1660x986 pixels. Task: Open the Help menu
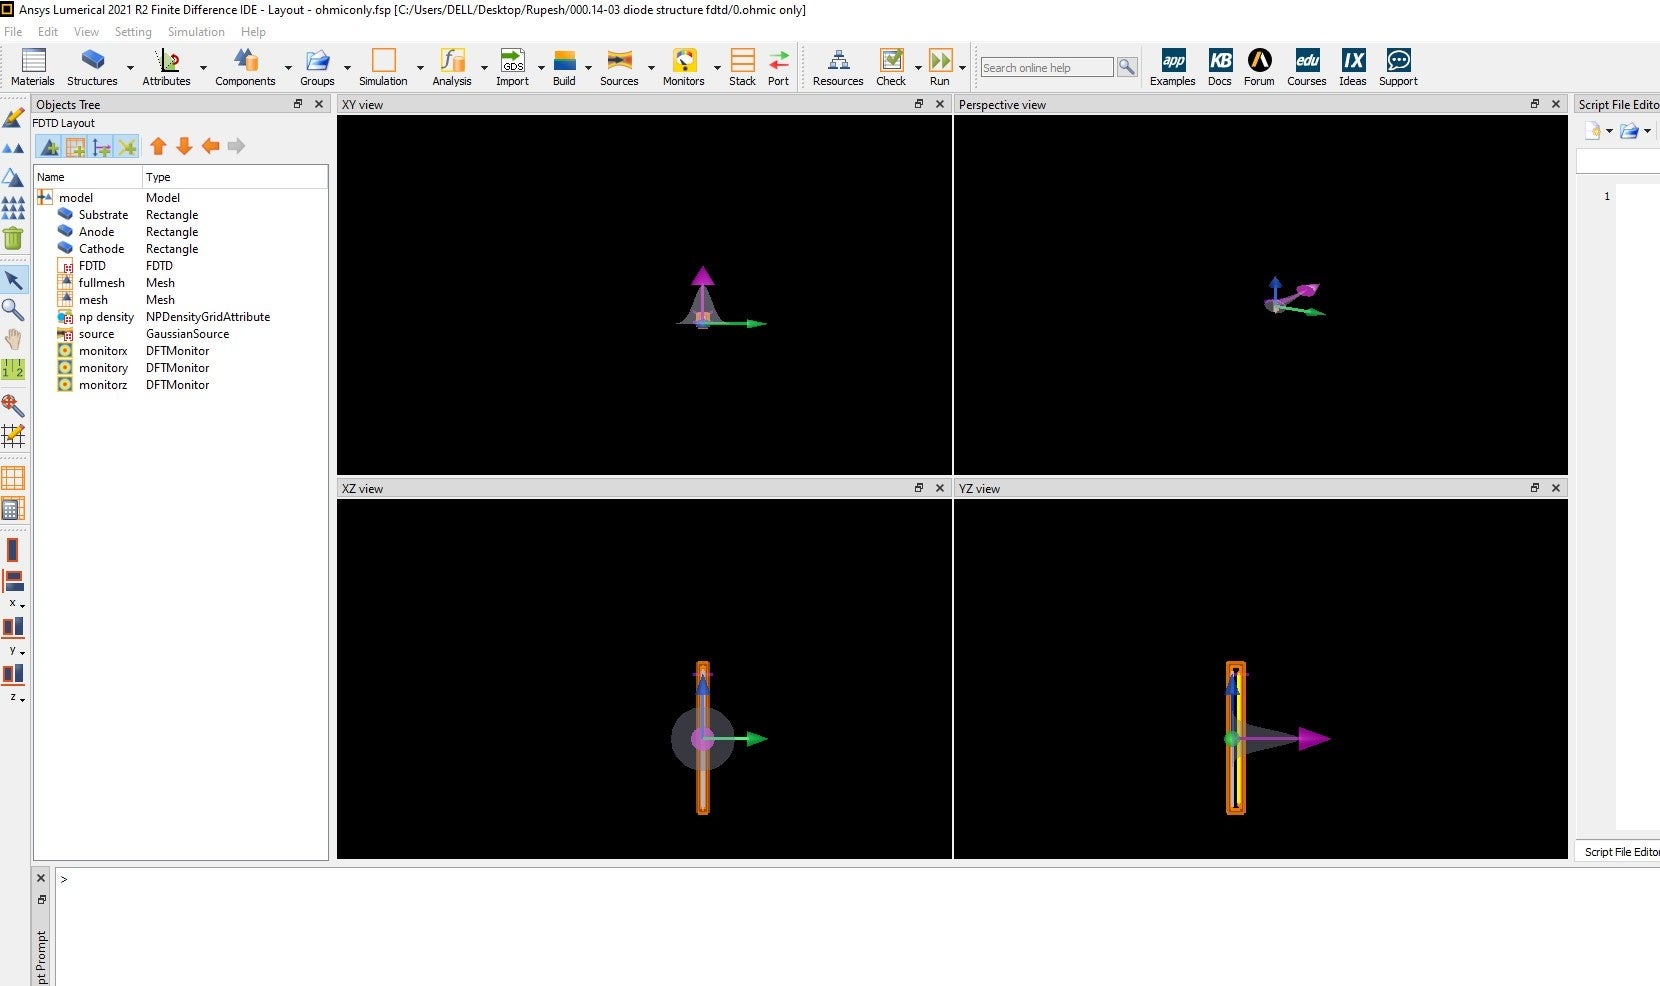(253, 32)
